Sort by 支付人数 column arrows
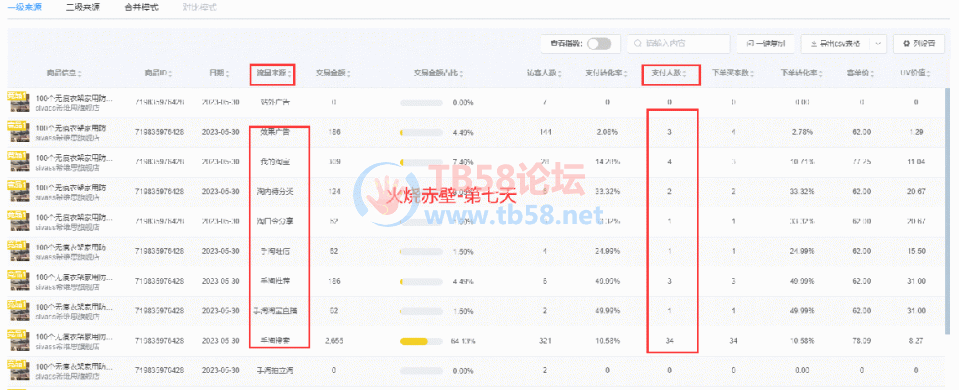This screenshot has height=390, width=959. (684, 74)
